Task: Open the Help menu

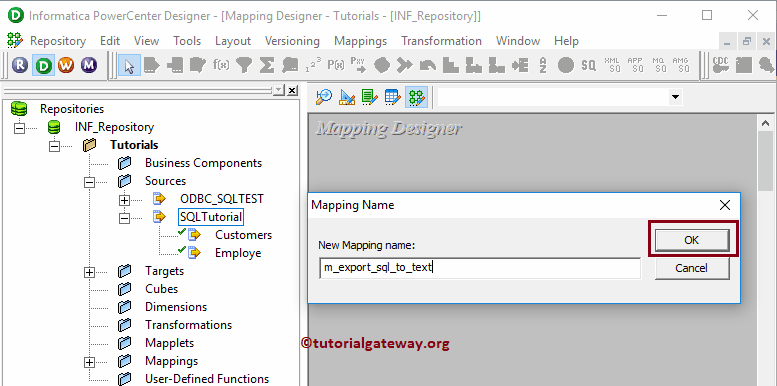Action: [x=566, y=41]
